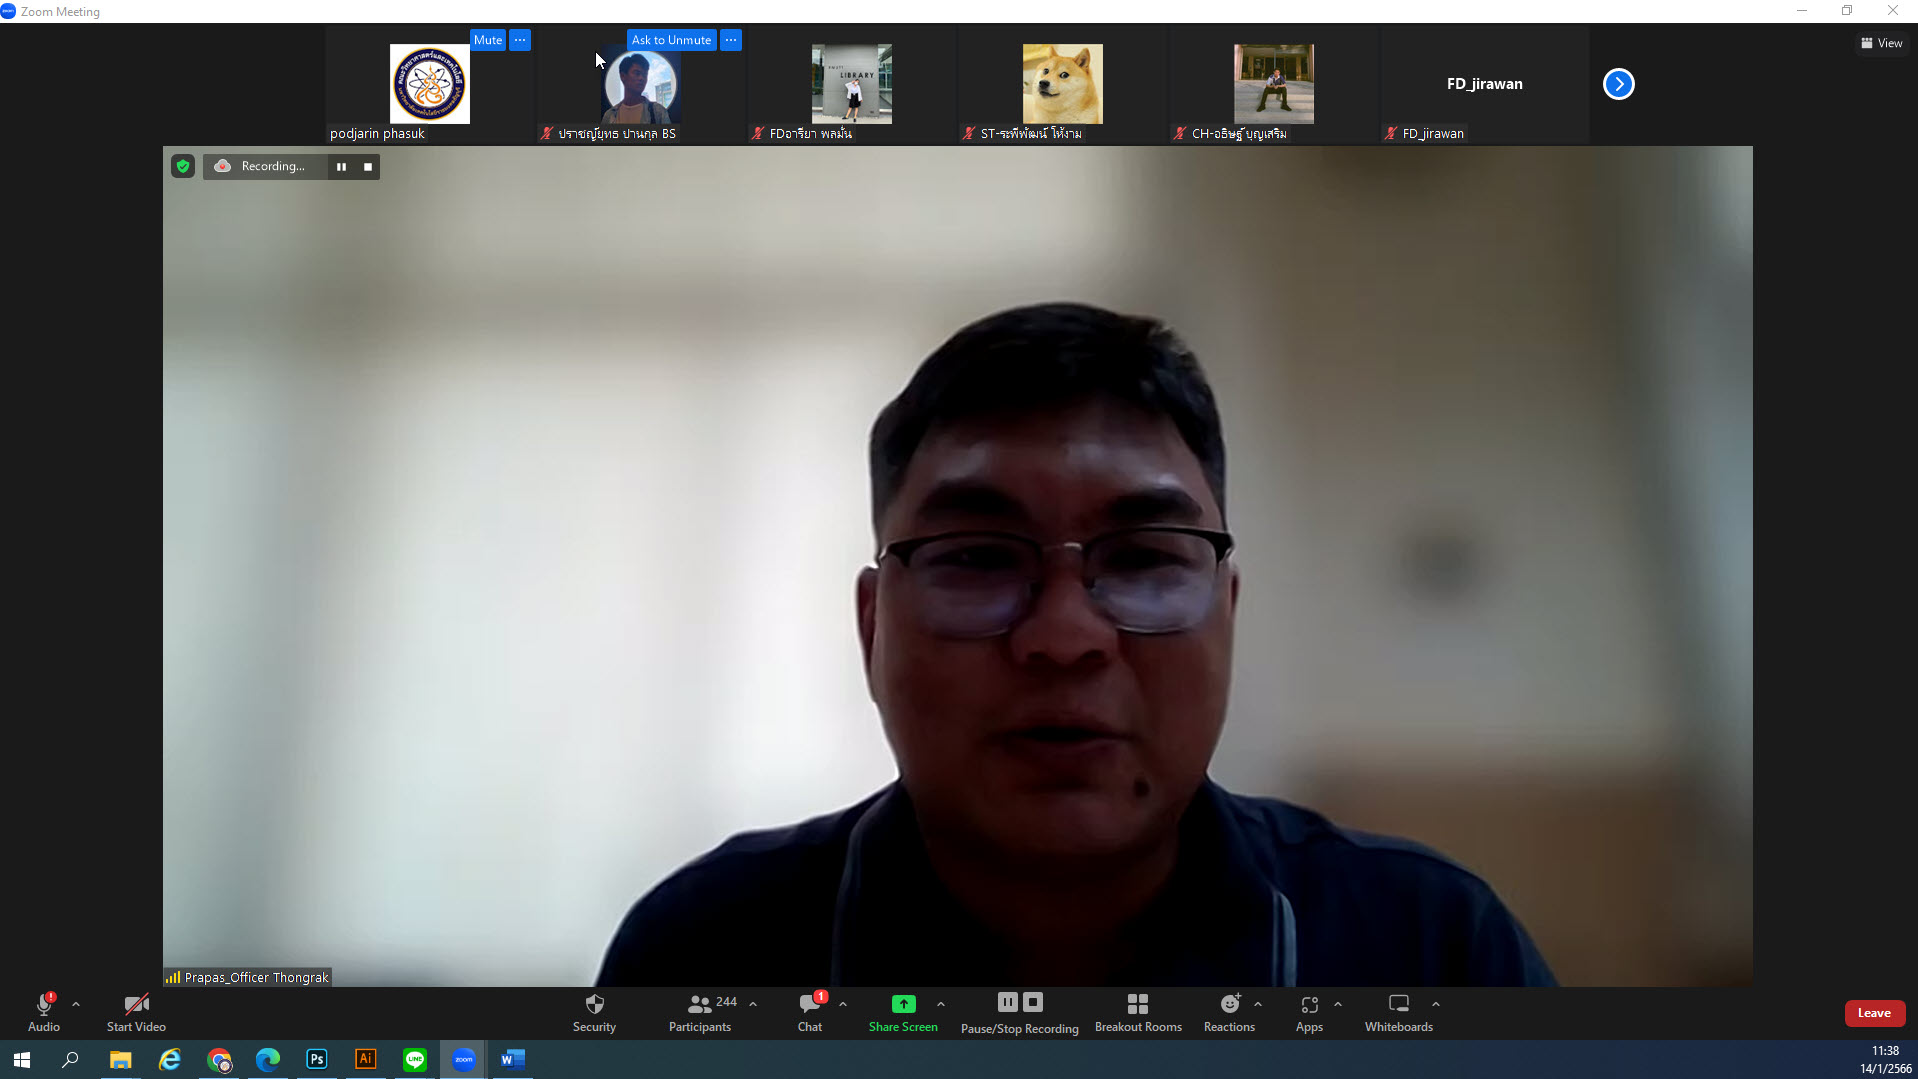Expand the Share Screen options caret

pyautogui.click(x=941, y=1004)
